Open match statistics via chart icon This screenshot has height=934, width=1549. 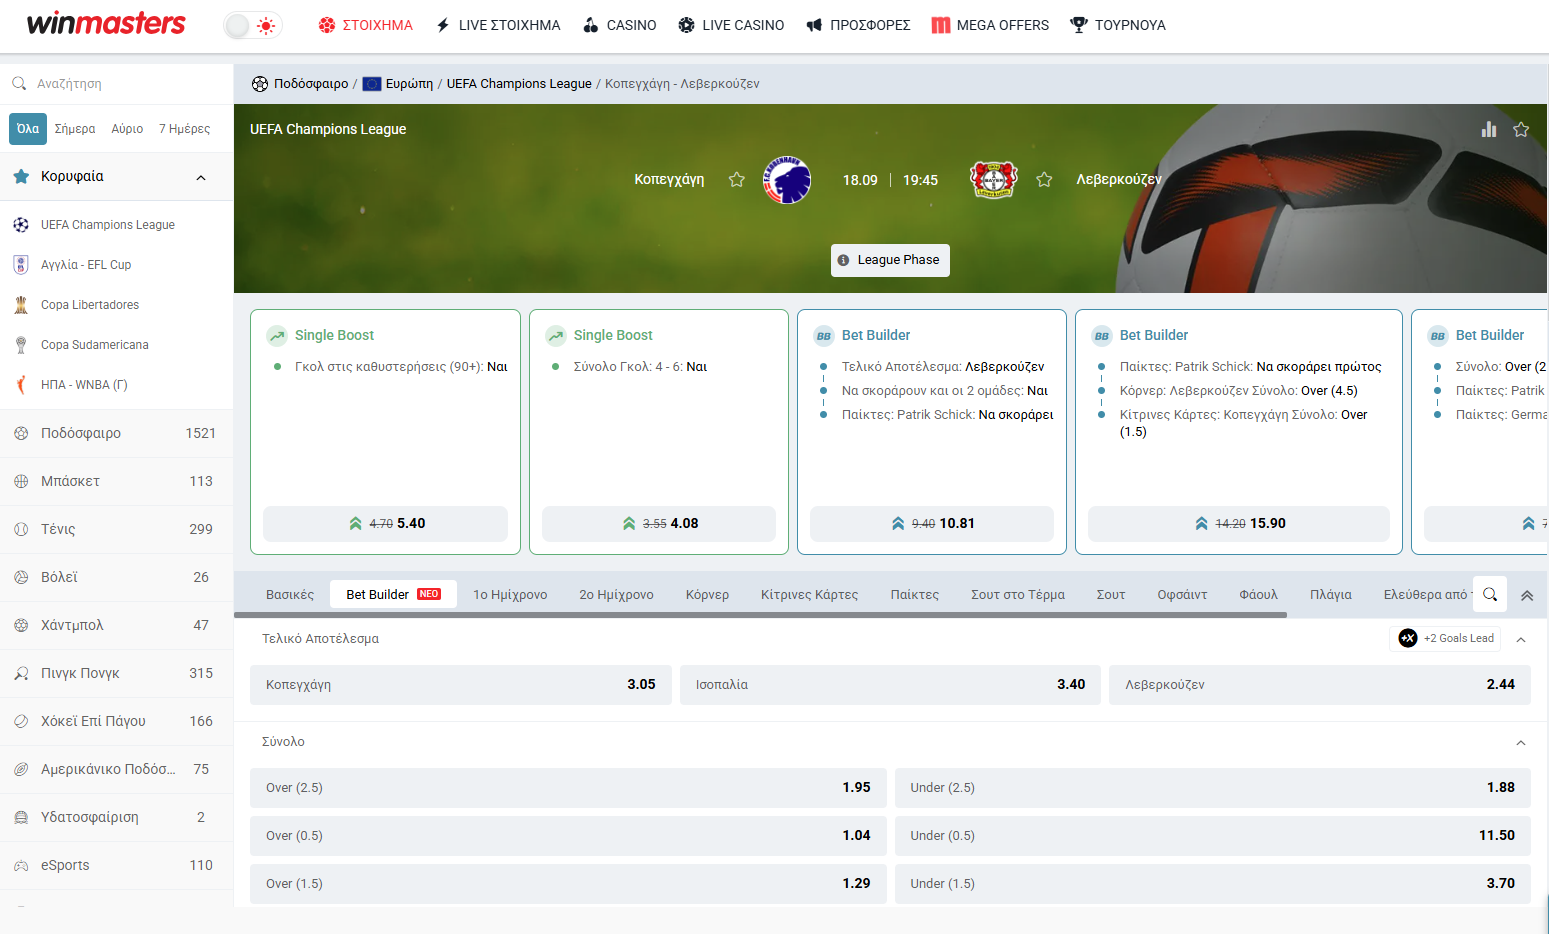(x=1489, y=129)
